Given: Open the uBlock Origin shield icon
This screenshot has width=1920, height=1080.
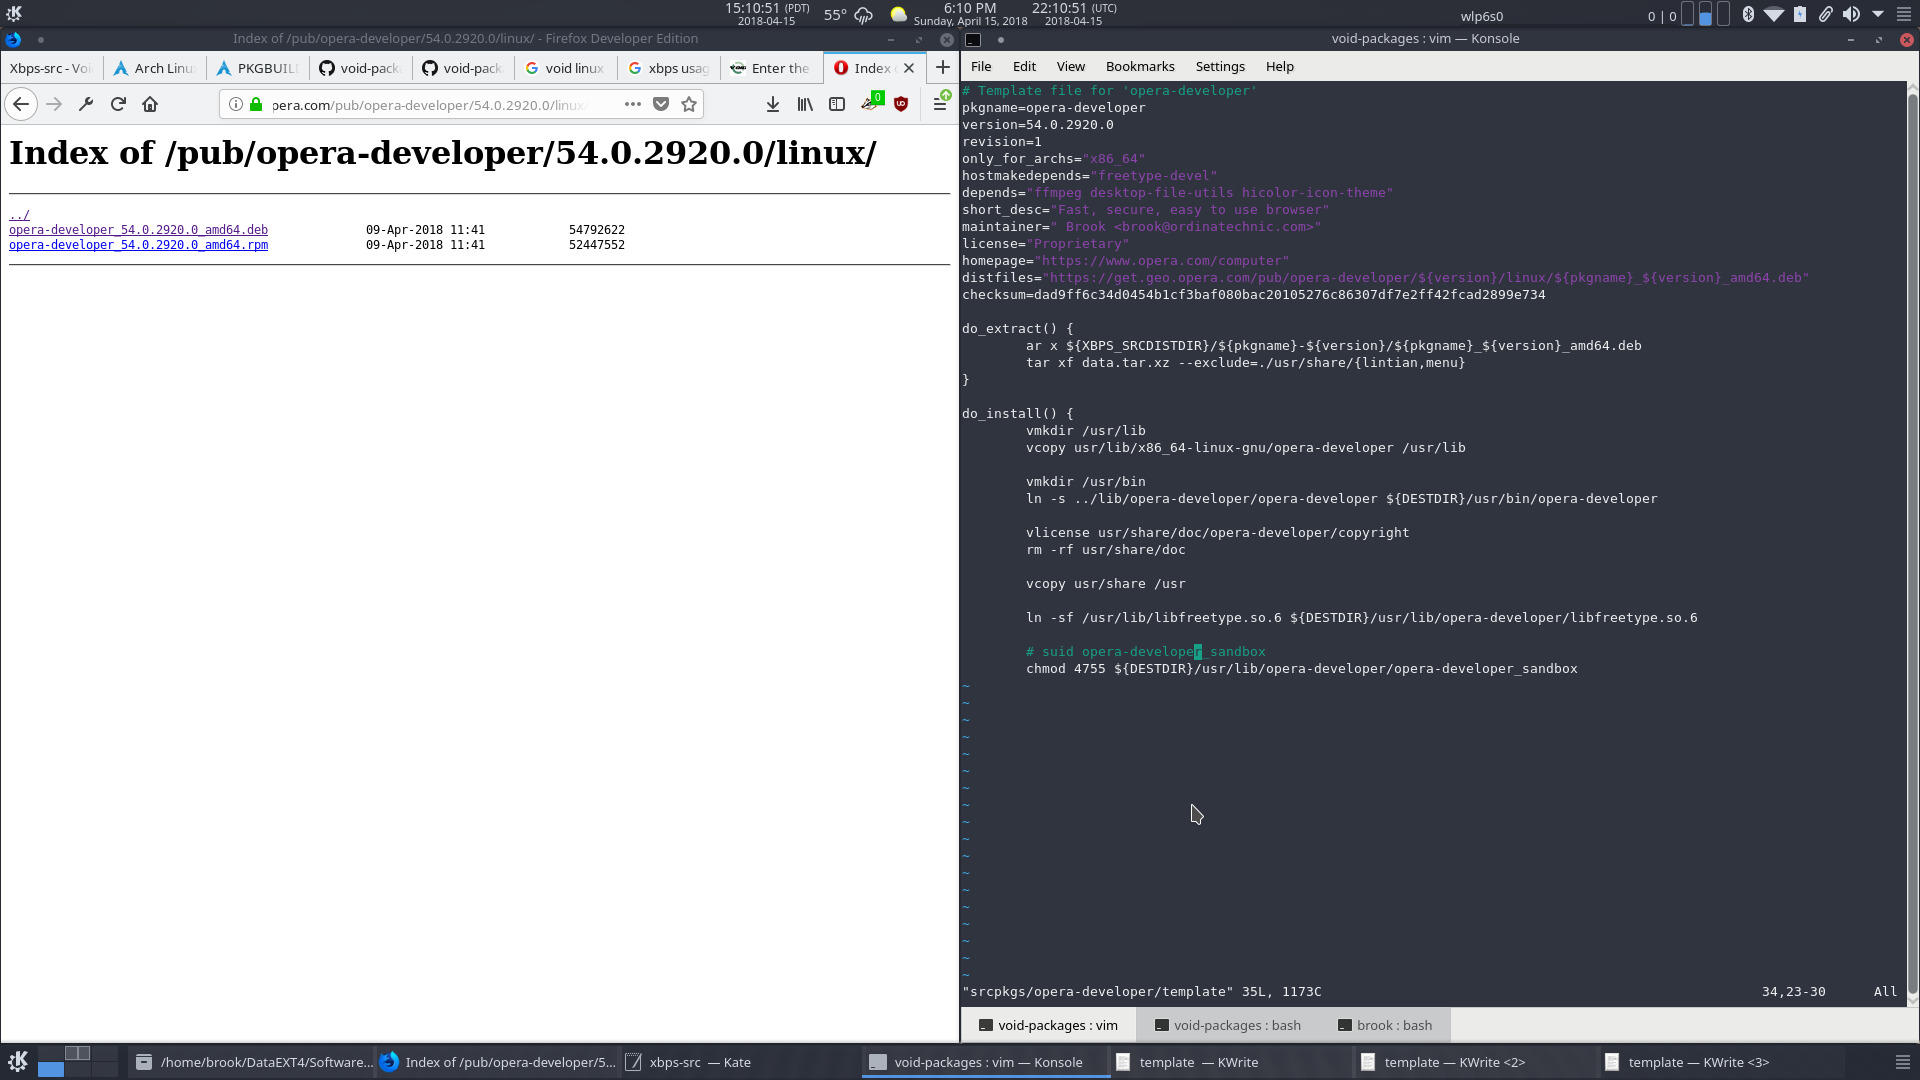Looking at the screenshot, I should coord(901,104).
